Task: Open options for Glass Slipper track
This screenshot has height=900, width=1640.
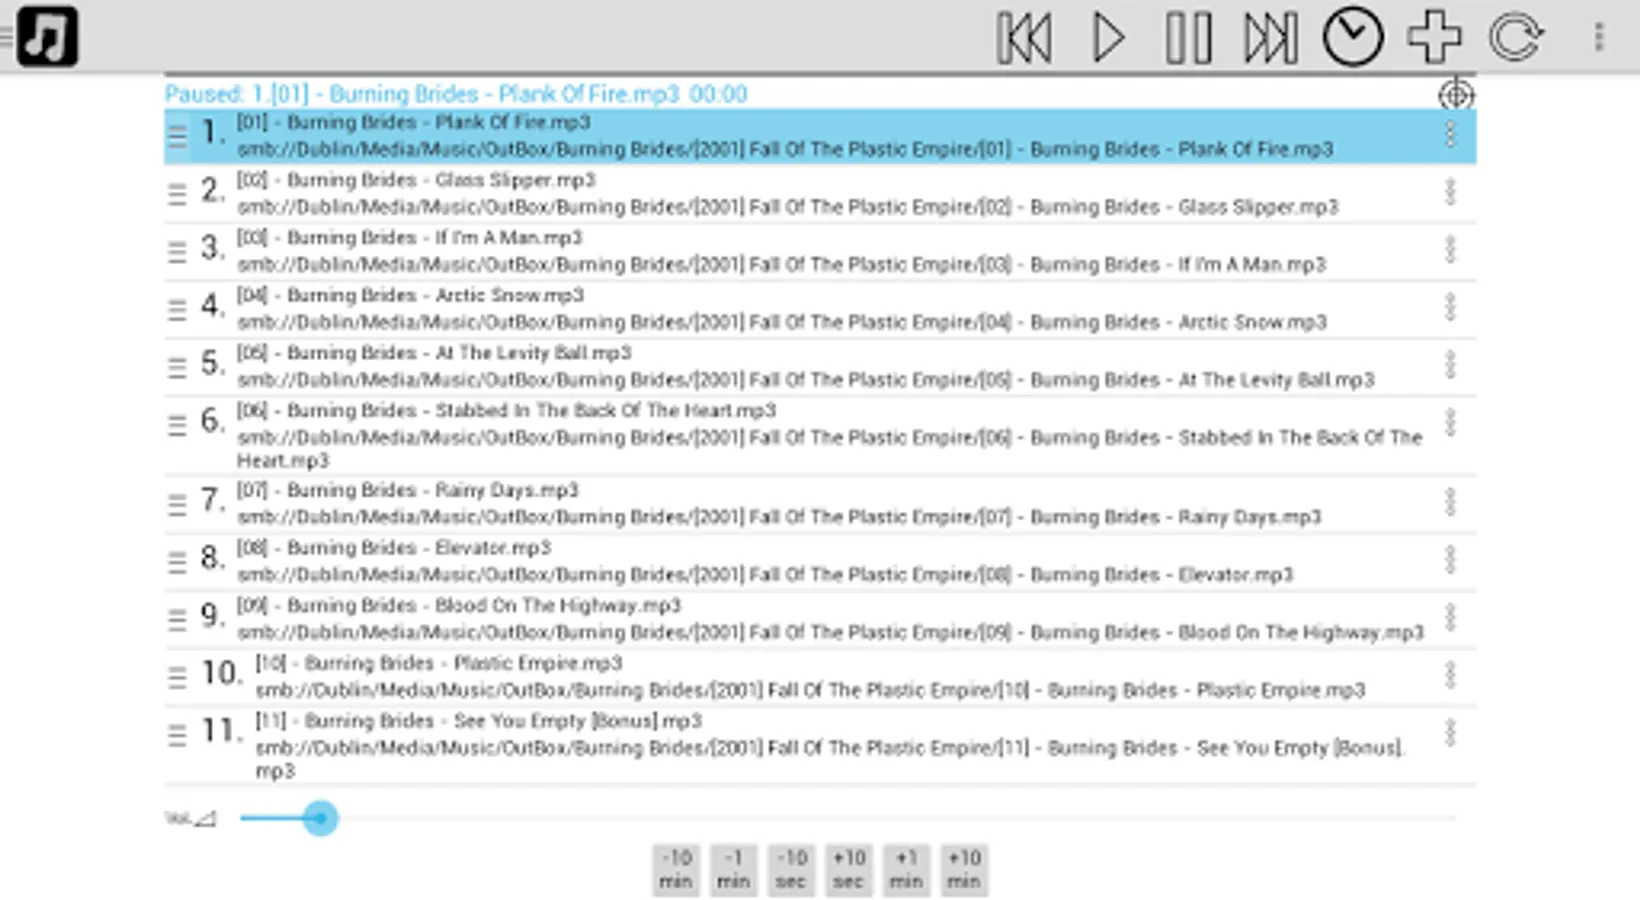Action: coord(1450,193)
